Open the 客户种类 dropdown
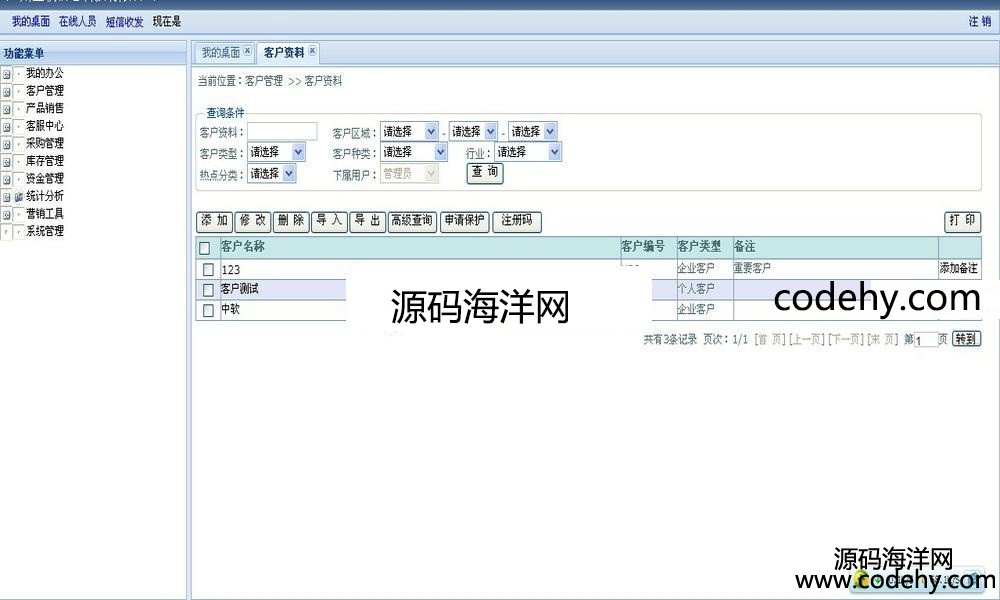This screenshot has width=1000, height=600. click(x=413, y=152)
